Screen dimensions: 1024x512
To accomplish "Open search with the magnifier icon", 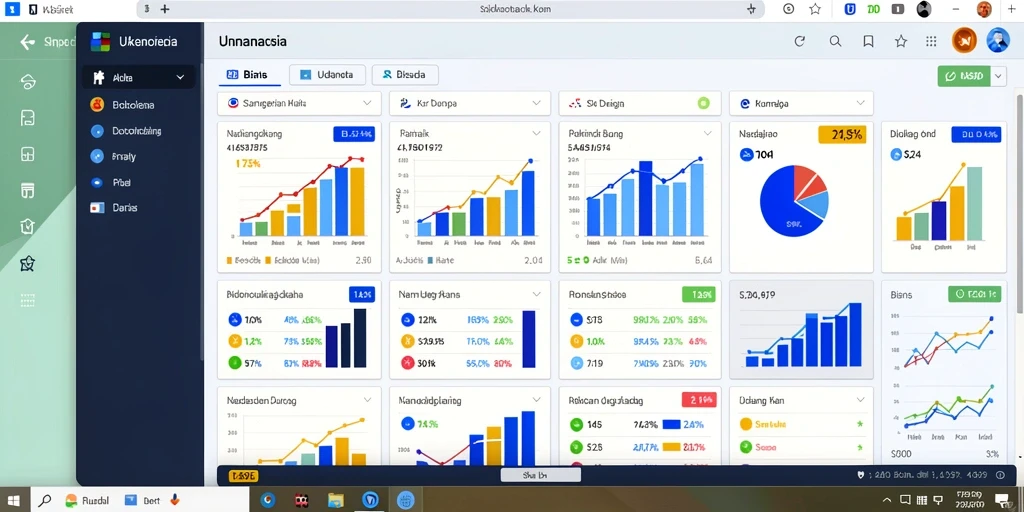I will point(835,41).
